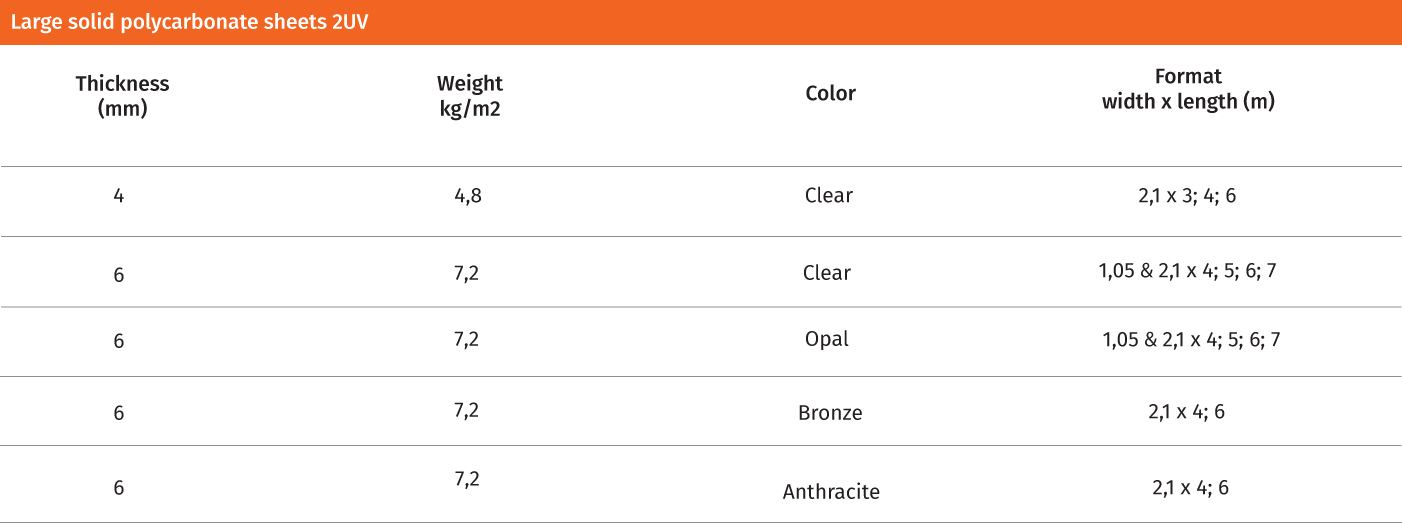Screen dimensions: 1402x524
Task: Click the Bronze color cell
Action: pyautogui.click(x=830, y=412)
